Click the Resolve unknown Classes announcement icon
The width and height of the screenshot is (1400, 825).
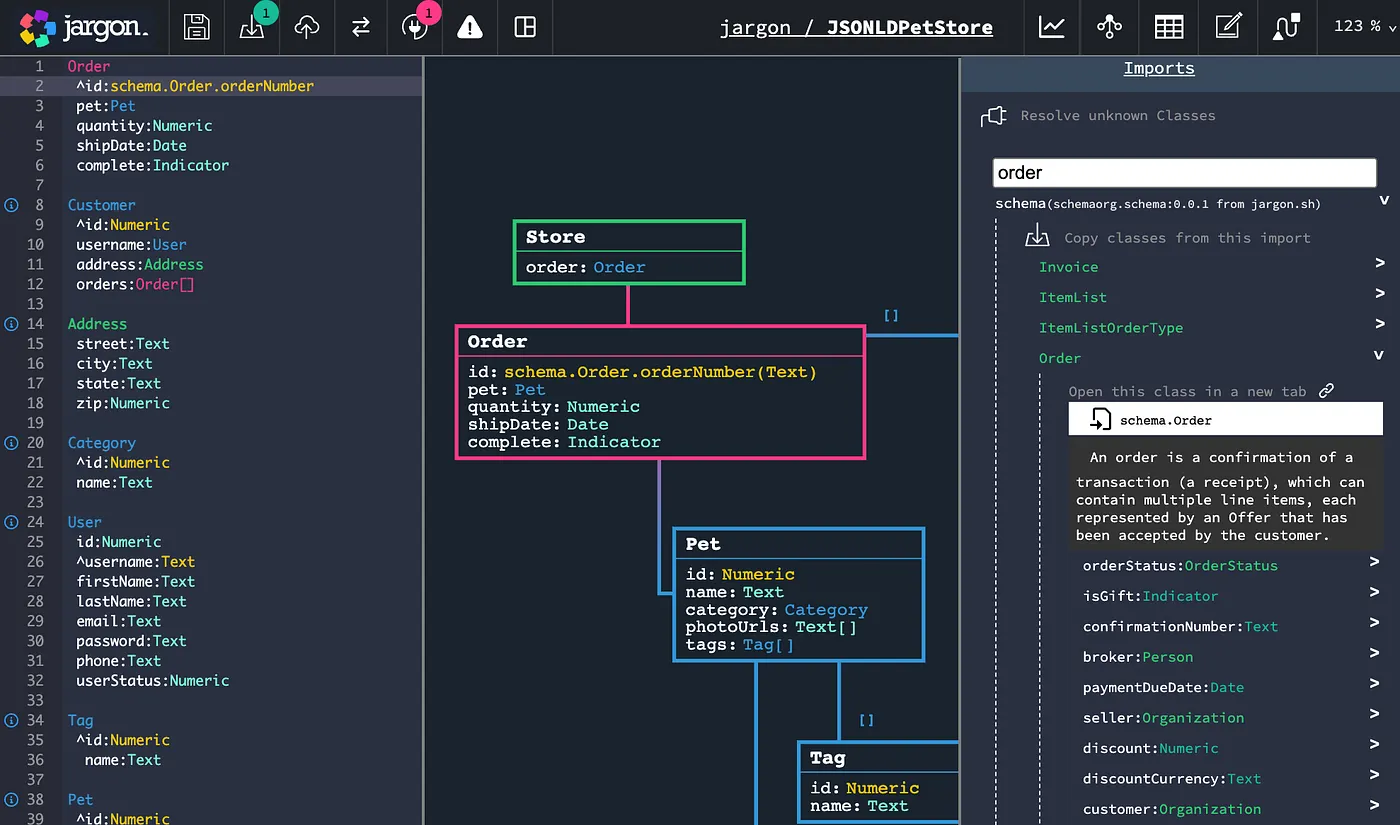(x=993, y=115)
